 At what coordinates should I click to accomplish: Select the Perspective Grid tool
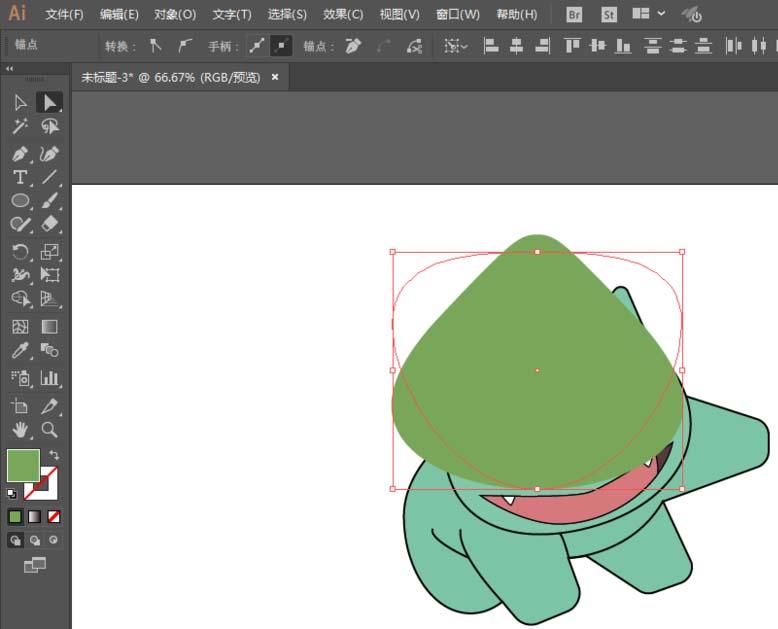coord(49,299)
